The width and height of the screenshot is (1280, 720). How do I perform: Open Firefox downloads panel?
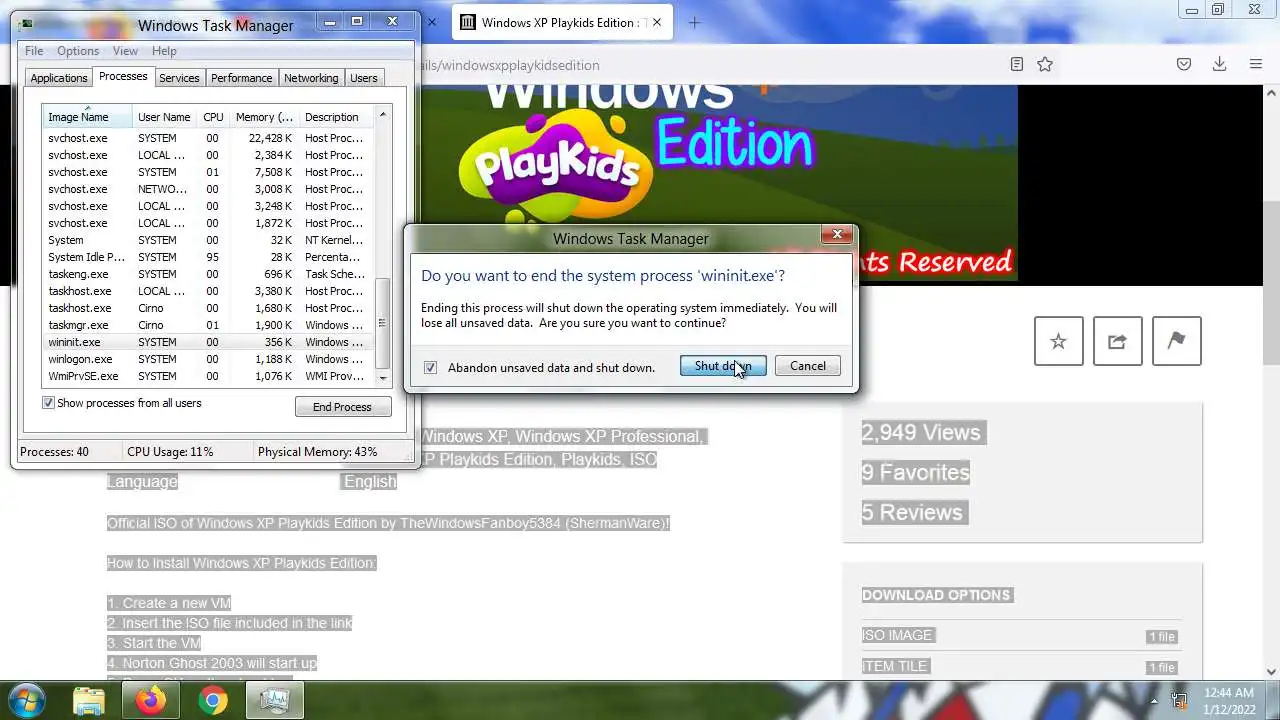(x=1219, y=64)
